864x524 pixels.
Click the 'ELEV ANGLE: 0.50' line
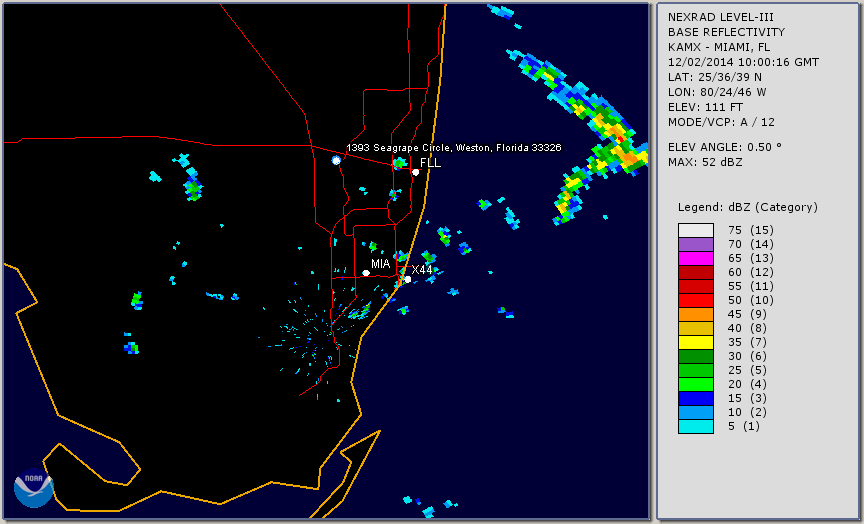click(x=725, y=147)
